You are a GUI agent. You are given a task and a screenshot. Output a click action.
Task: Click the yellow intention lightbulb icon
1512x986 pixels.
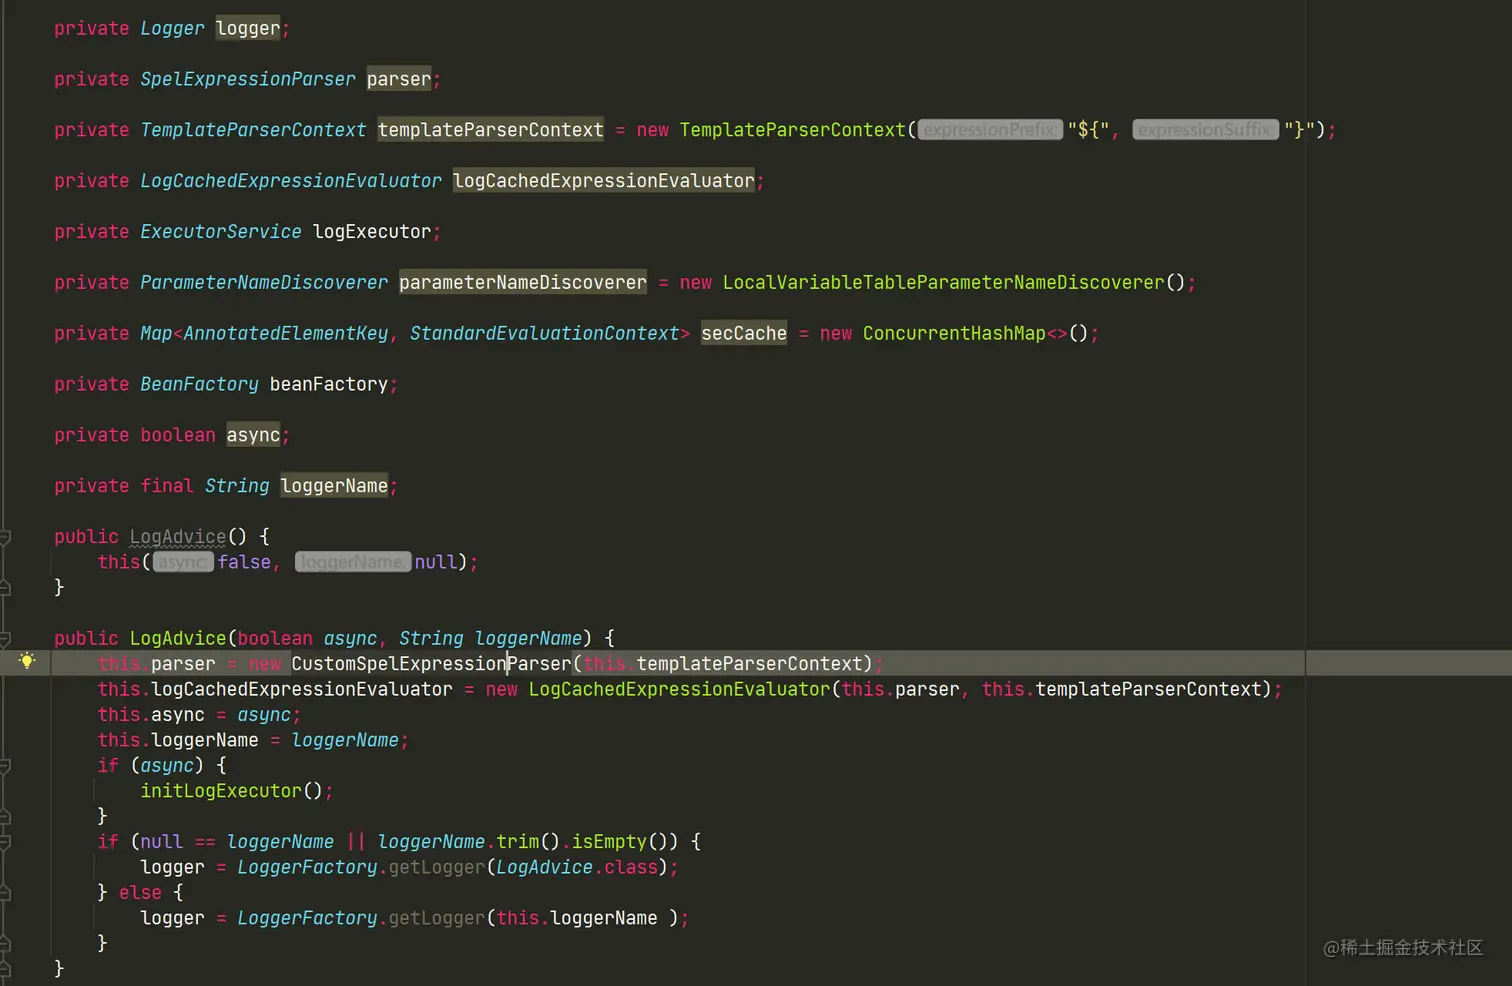tap(27, 661)
